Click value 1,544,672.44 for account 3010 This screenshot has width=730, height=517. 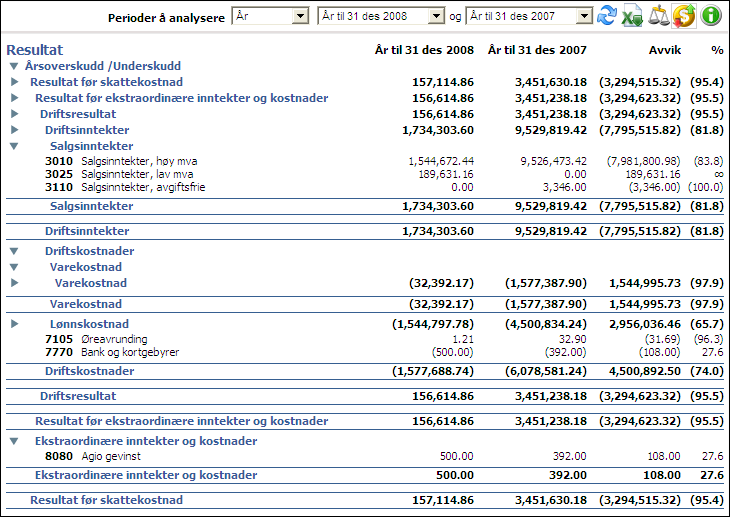(441, 161)
